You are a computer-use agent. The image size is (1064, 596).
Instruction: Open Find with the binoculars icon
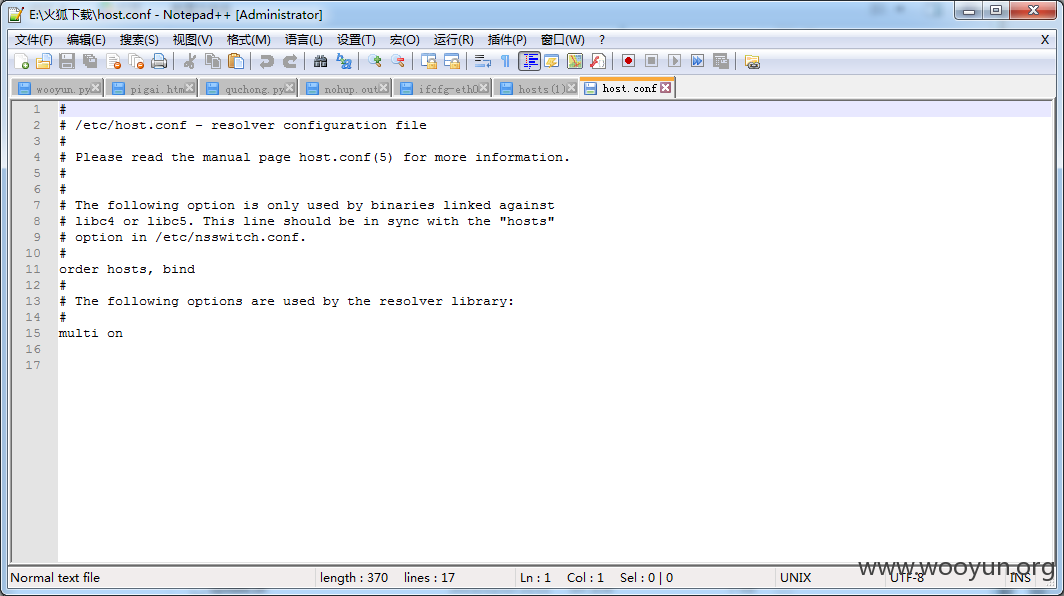pyautogui.click(x=320, y=62)
